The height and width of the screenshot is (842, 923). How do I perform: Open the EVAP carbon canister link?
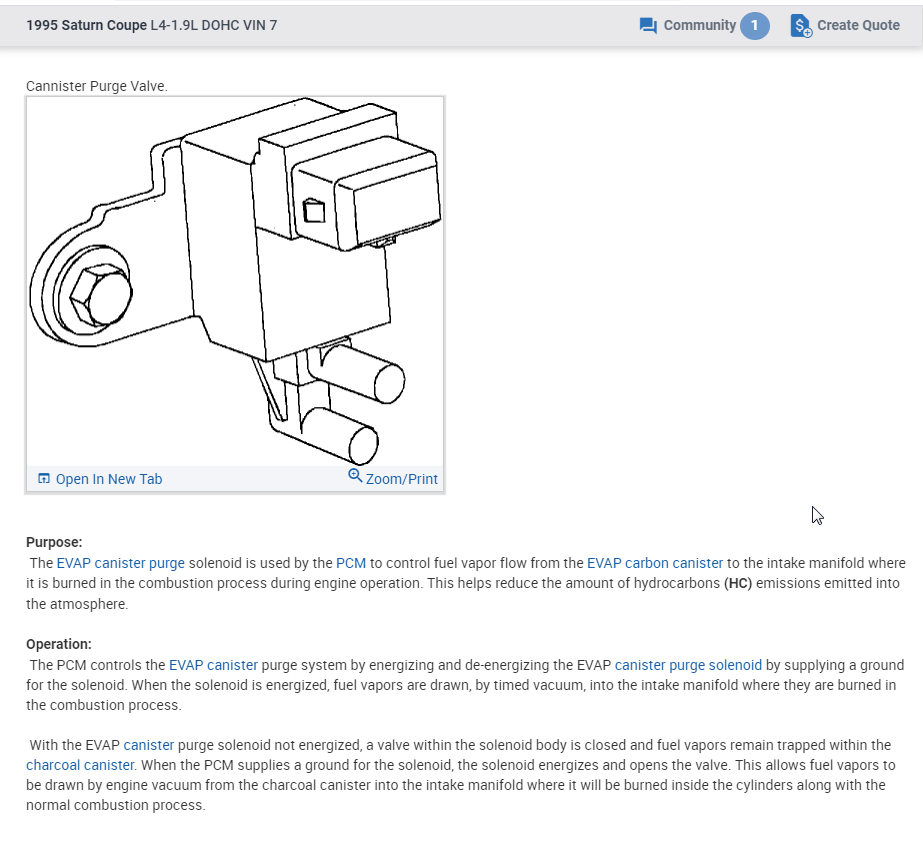click(655, 563)
